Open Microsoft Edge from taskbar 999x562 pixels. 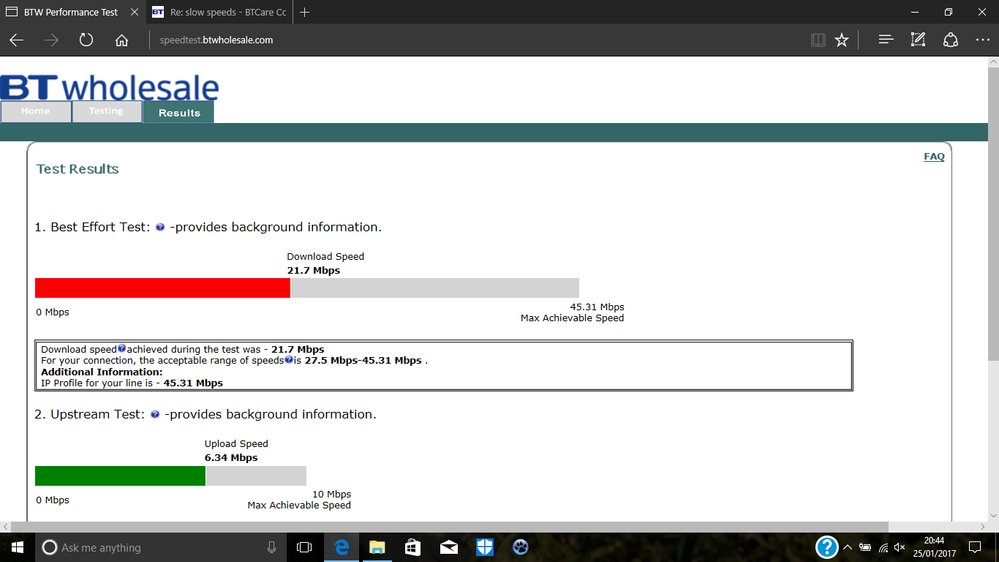pos(341,547)
